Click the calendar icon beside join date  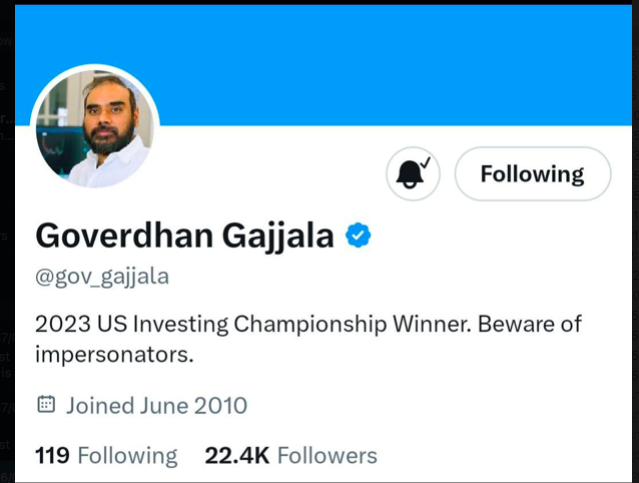pos(46,405)
